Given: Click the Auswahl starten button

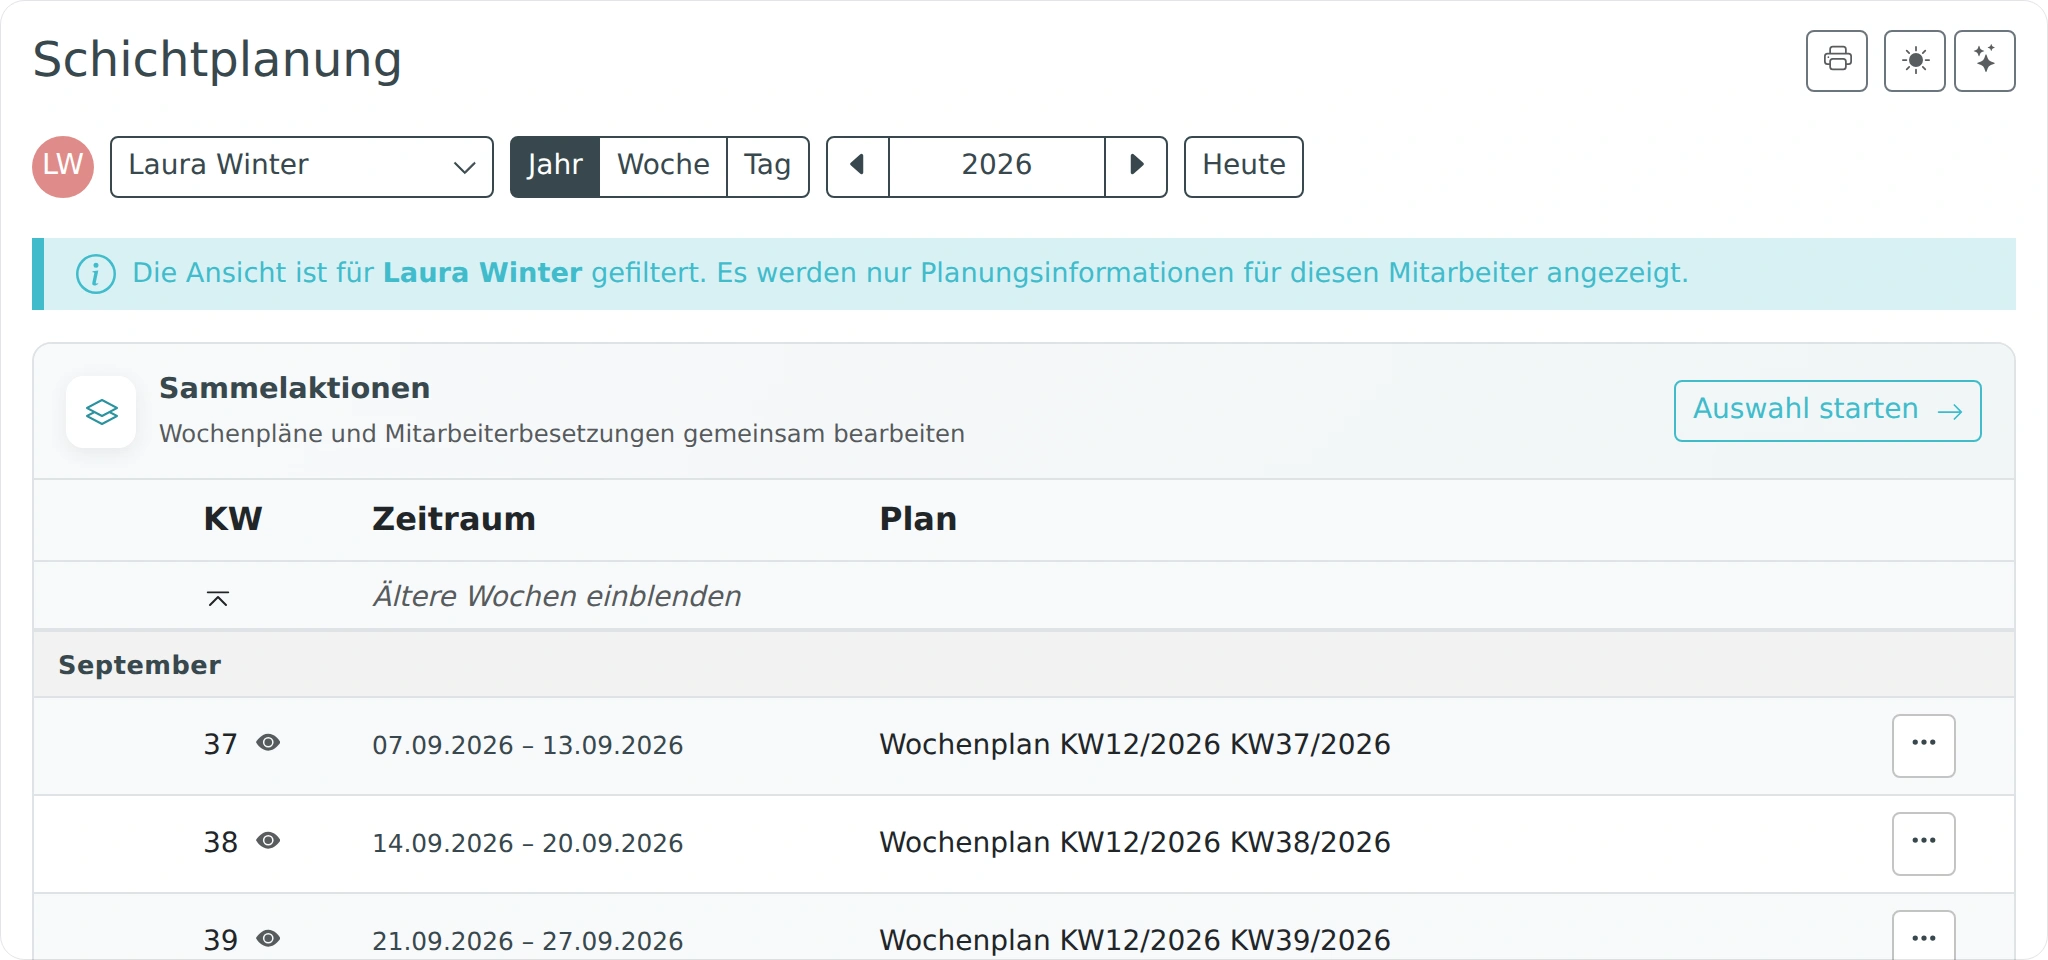Looking at the screenshot, I should [1827, 410].
